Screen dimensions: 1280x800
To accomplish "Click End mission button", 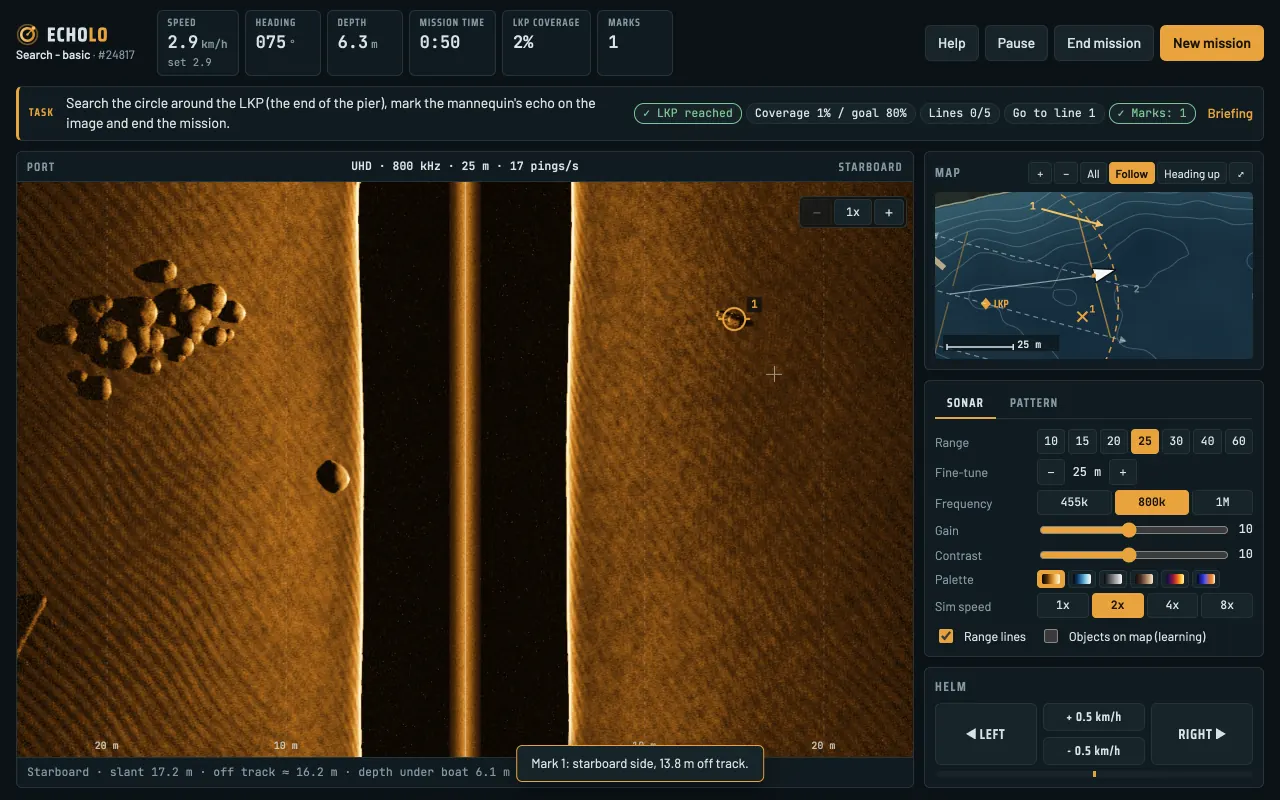I will pos(1104,43).
